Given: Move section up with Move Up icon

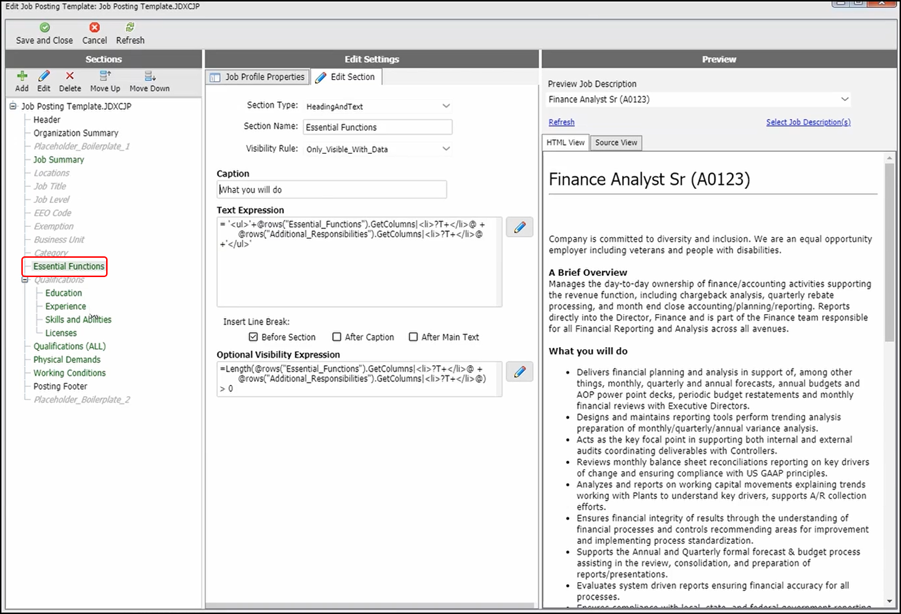Looking at the screenshot, I should coord(105,76).
